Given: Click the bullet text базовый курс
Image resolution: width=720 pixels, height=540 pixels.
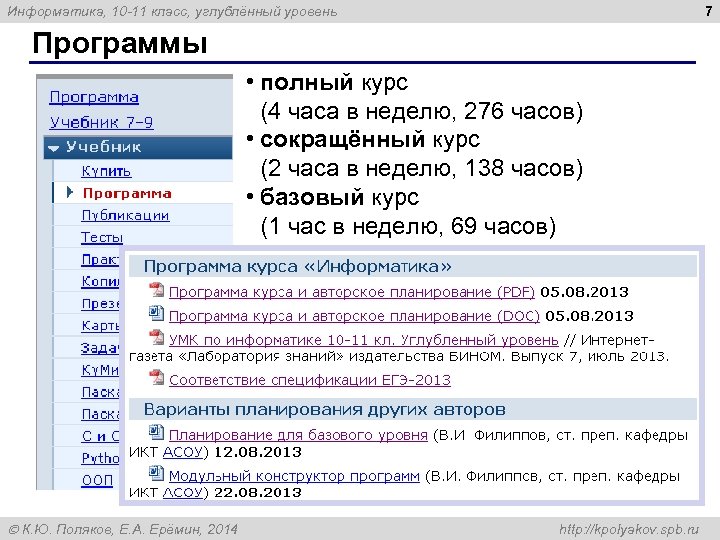Looking at the screenshot, I should pos(339,197).
